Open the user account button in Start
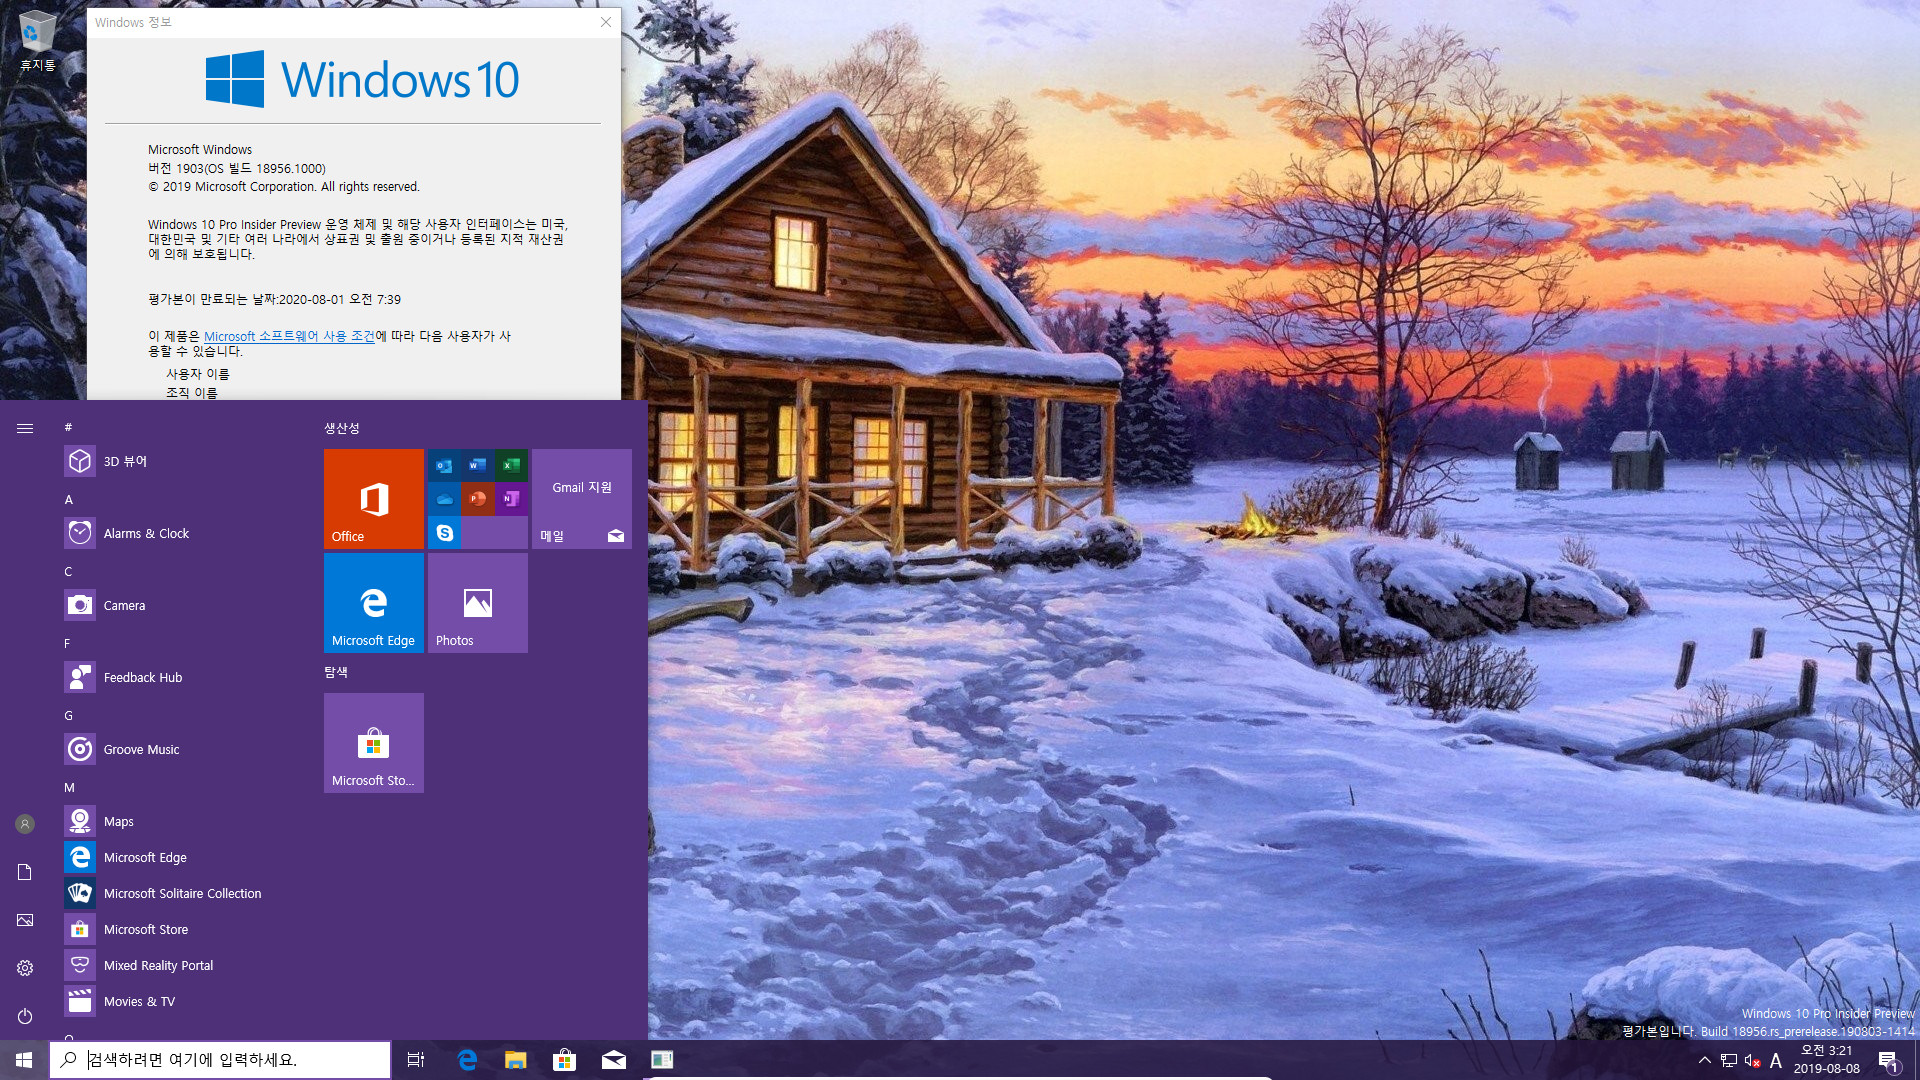 25,824
